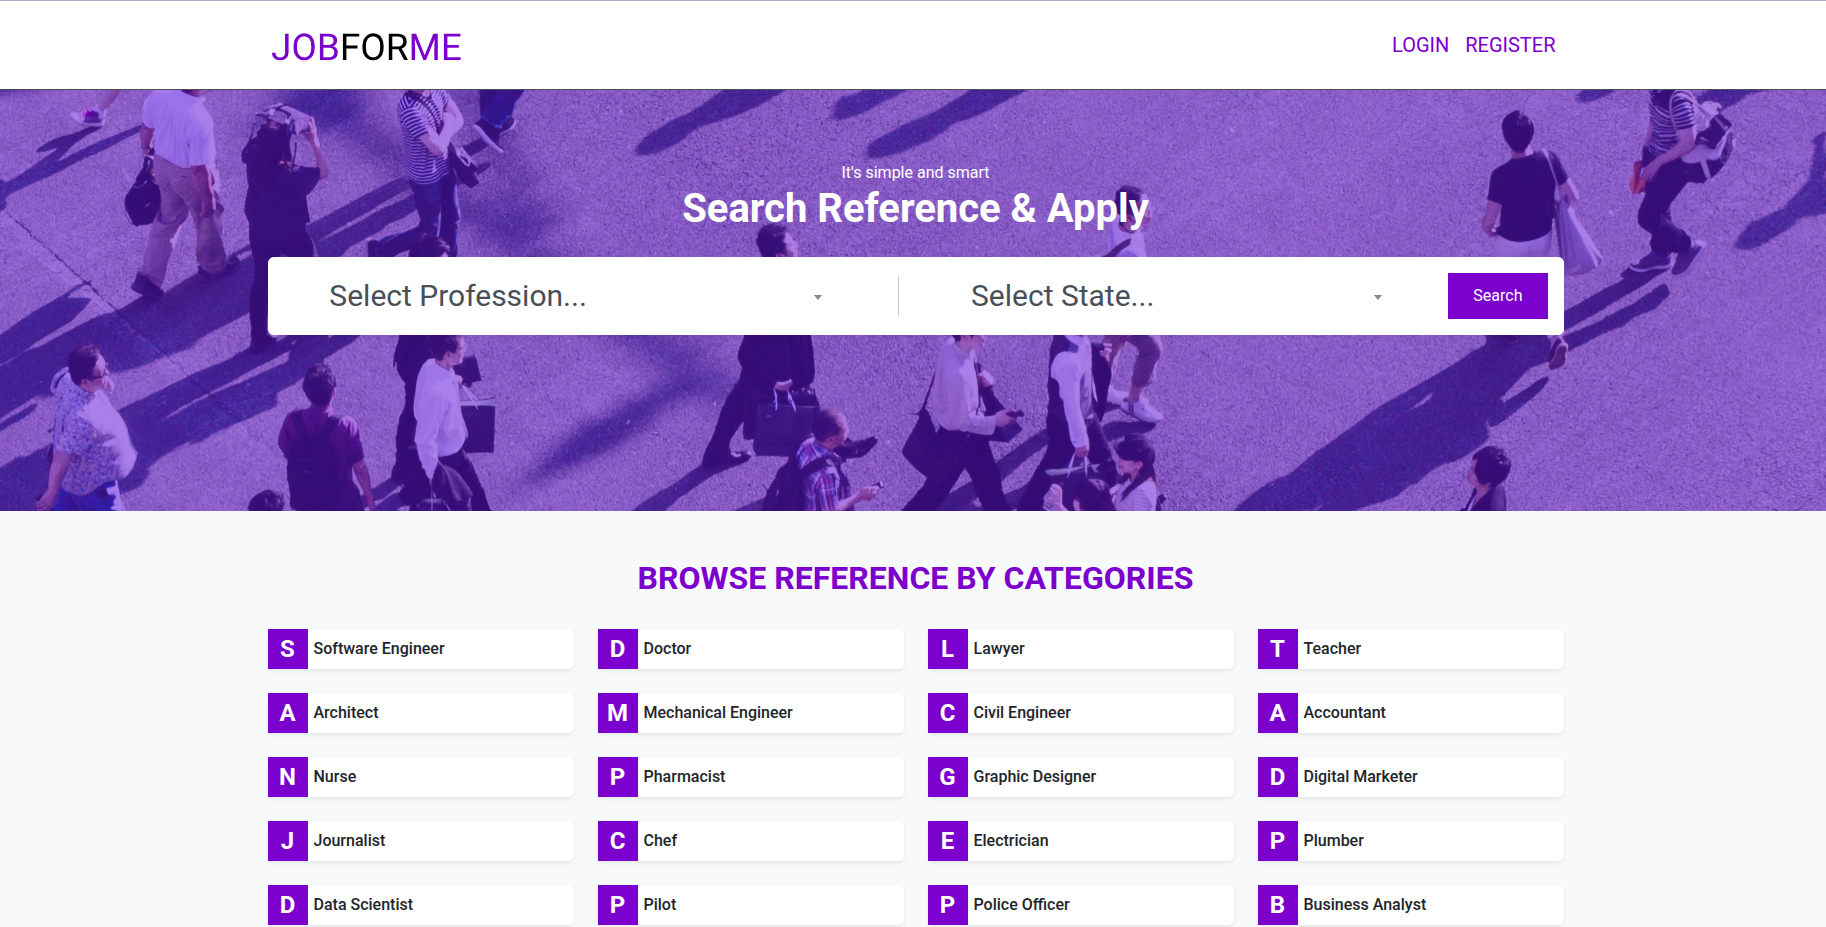Browse the Doctor category text

point(667,649)
